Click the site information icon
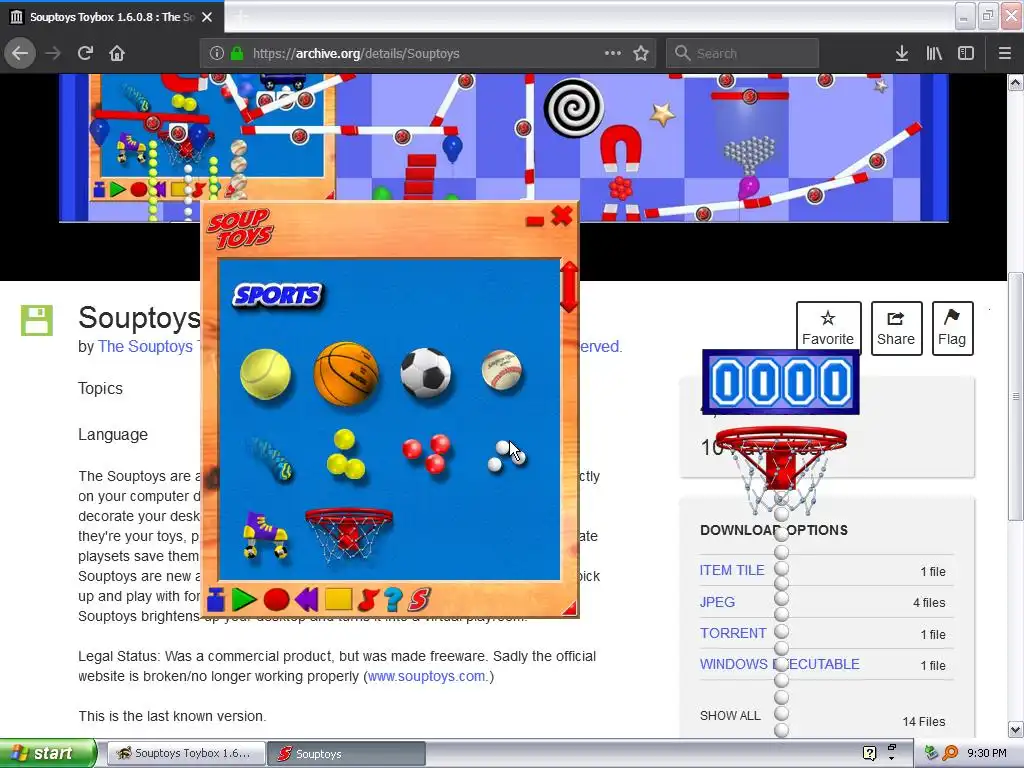 click(x=217, y=54)
